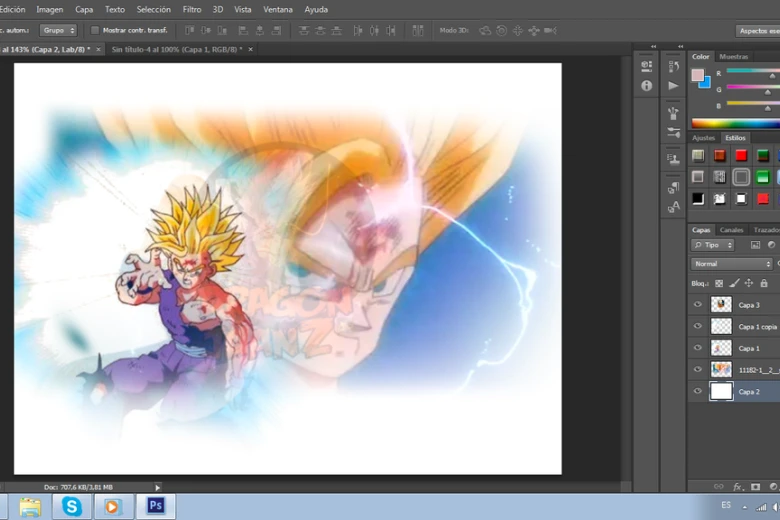Click the add layer mask icon
The height and width of the screenshot is (520, 780).
[x=756, y=487]
